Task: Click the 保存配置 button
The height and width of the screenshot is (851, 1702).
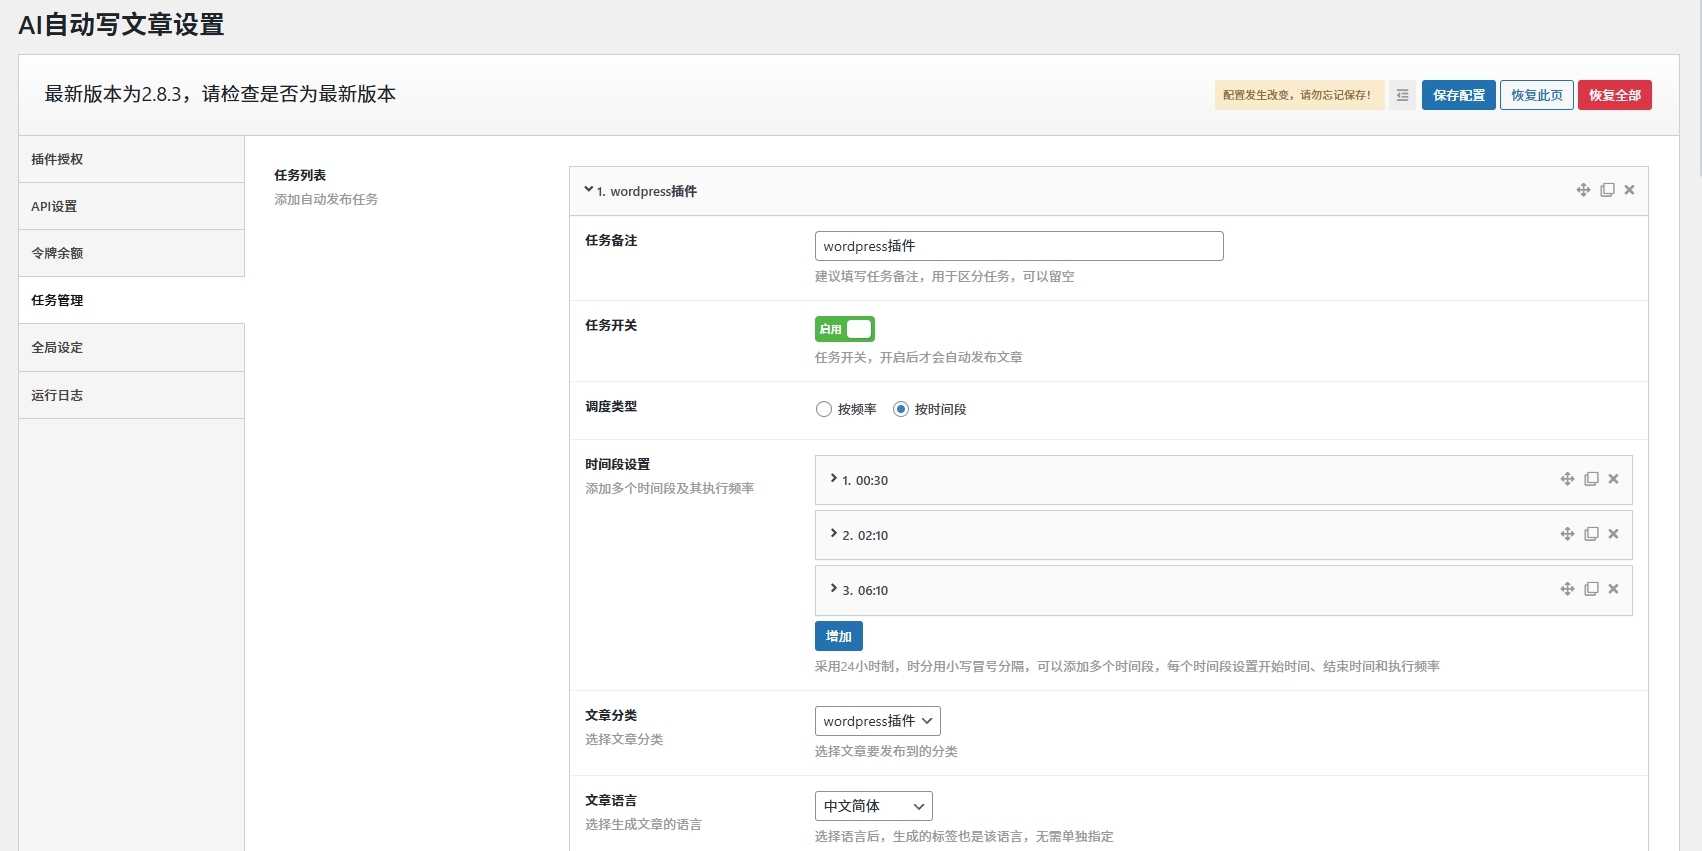Action: pyautogui.click(x=1458, y=95)
